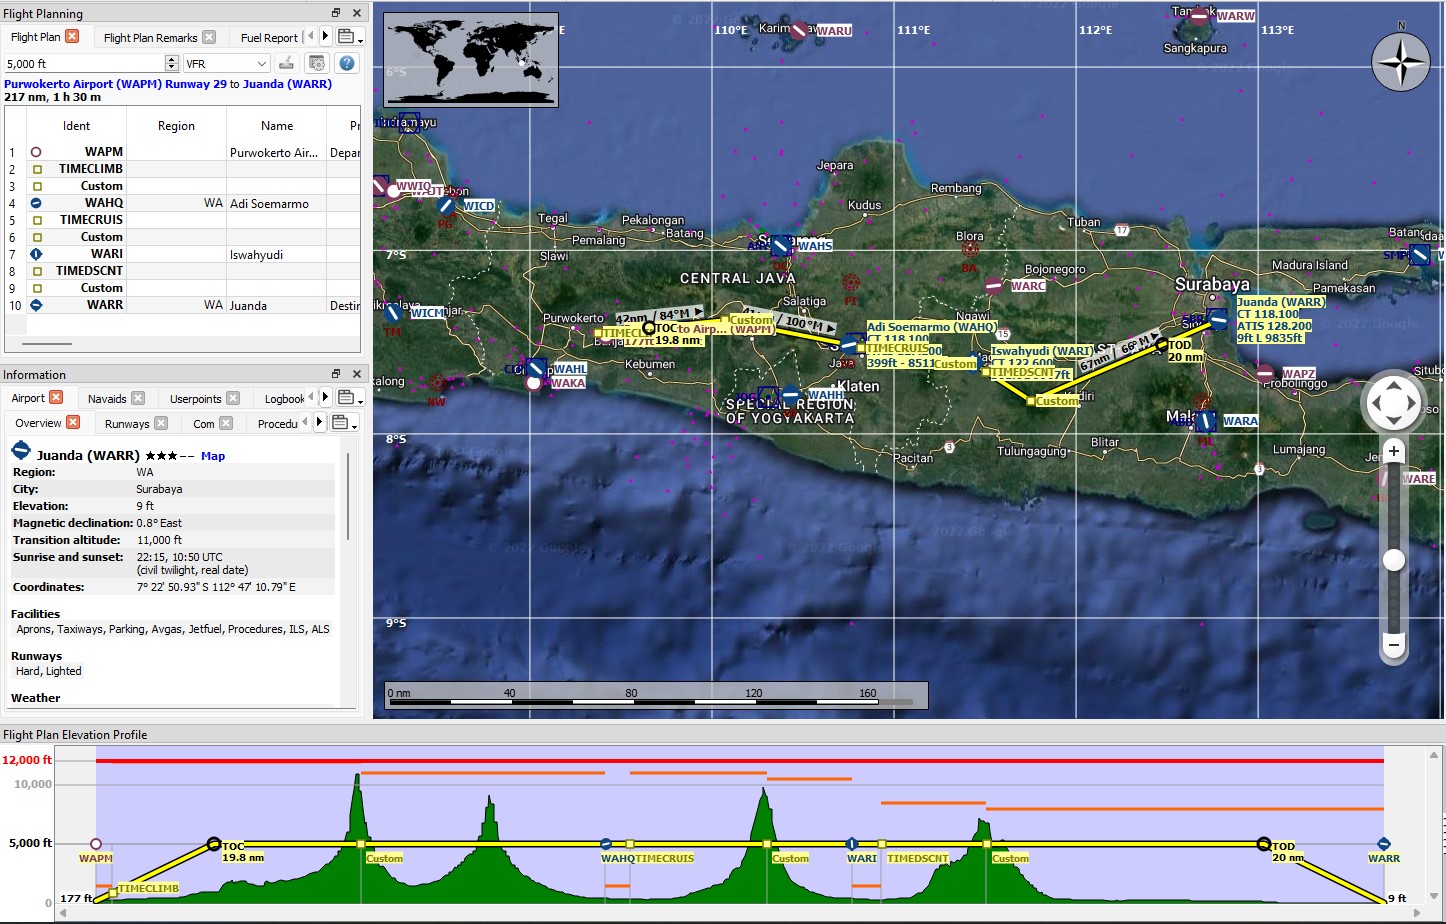
Task: Close the Flight Plan tab
Action: point(72,36)
